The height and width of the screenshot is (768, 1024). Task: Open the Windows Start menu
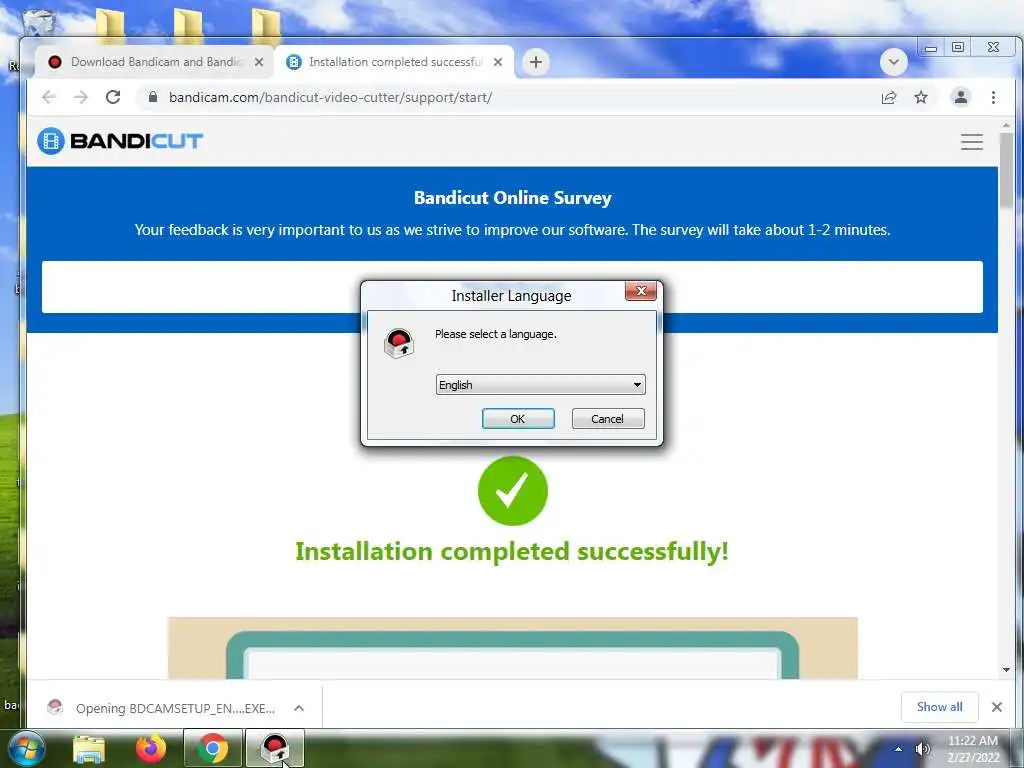27,749
